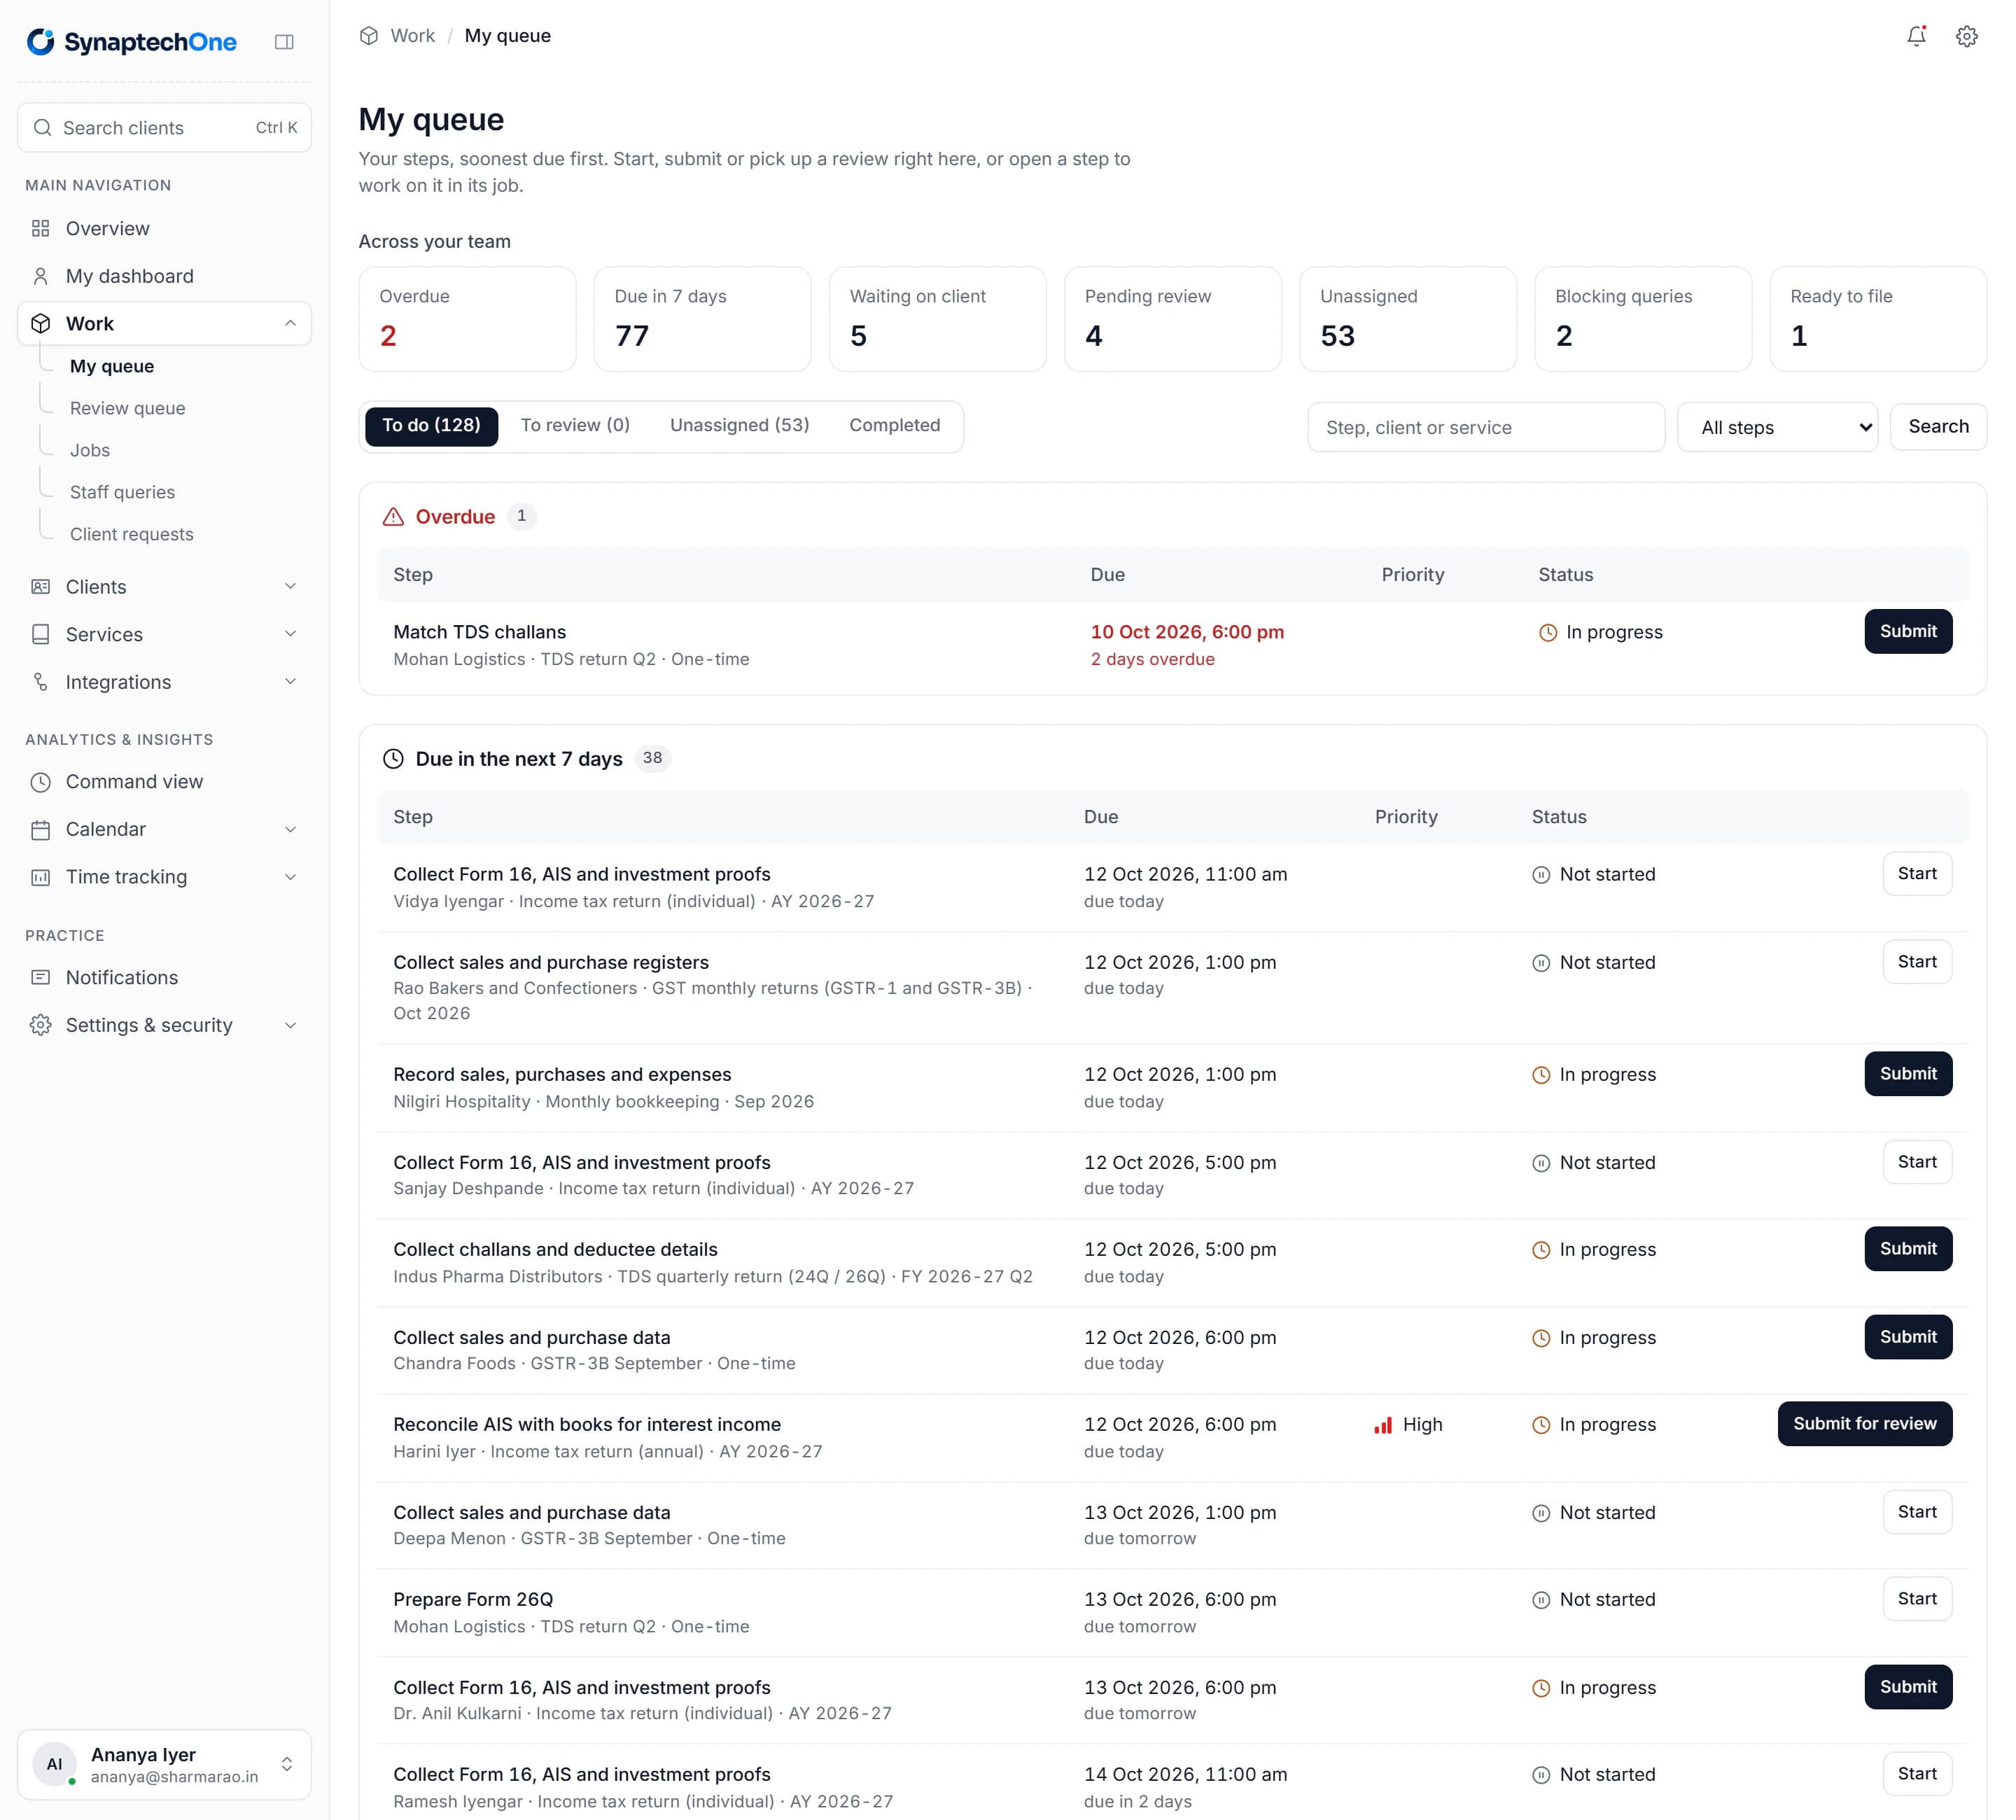Screen dimensions: 2016x1820
Task: Click the Services book icon
Action: tap(40, 635)
